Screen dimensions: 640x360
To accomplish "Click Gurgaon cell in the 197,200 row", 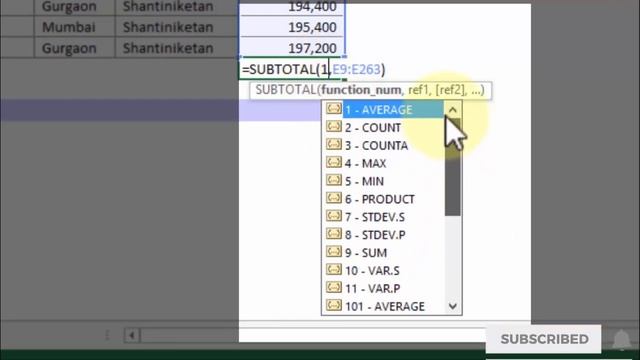I will (x=75, y=48).
